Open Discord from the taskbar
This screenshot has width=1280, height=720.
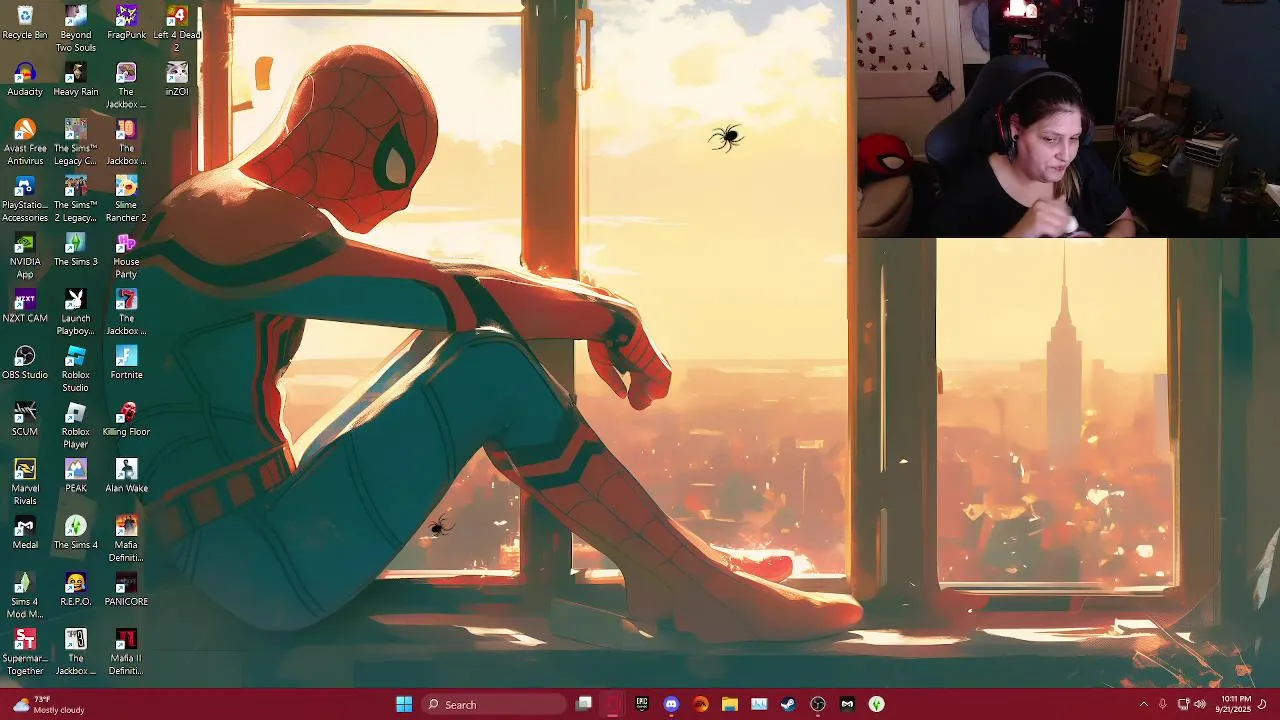coord(671,704)
